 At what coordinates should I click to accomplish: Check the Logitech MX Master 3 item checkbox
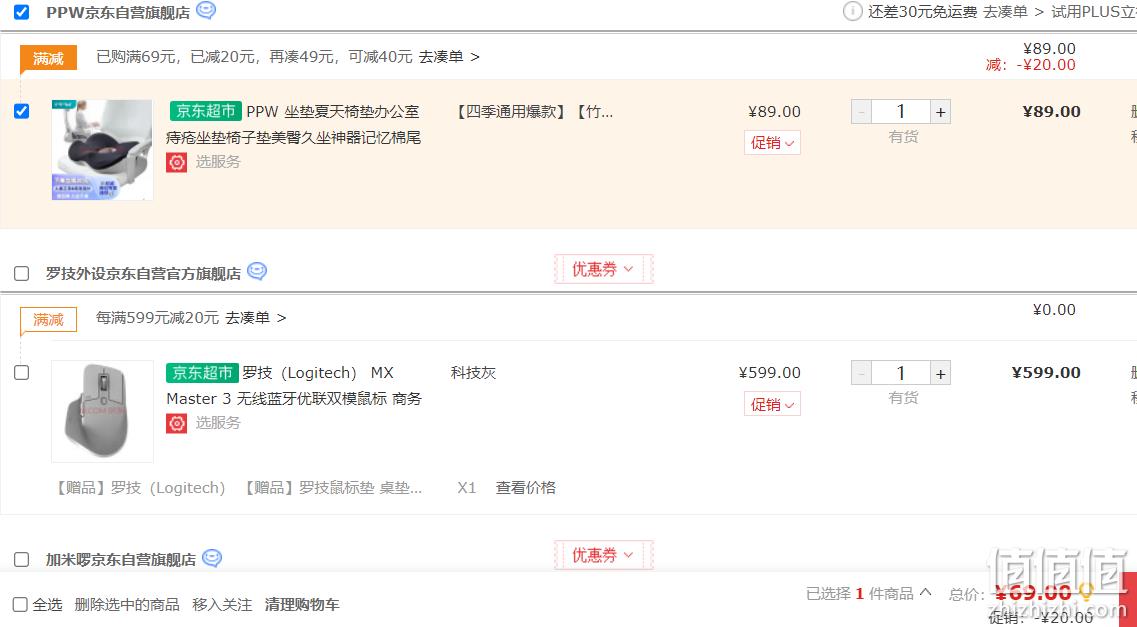pyautogui.click(x=22, y=373)
